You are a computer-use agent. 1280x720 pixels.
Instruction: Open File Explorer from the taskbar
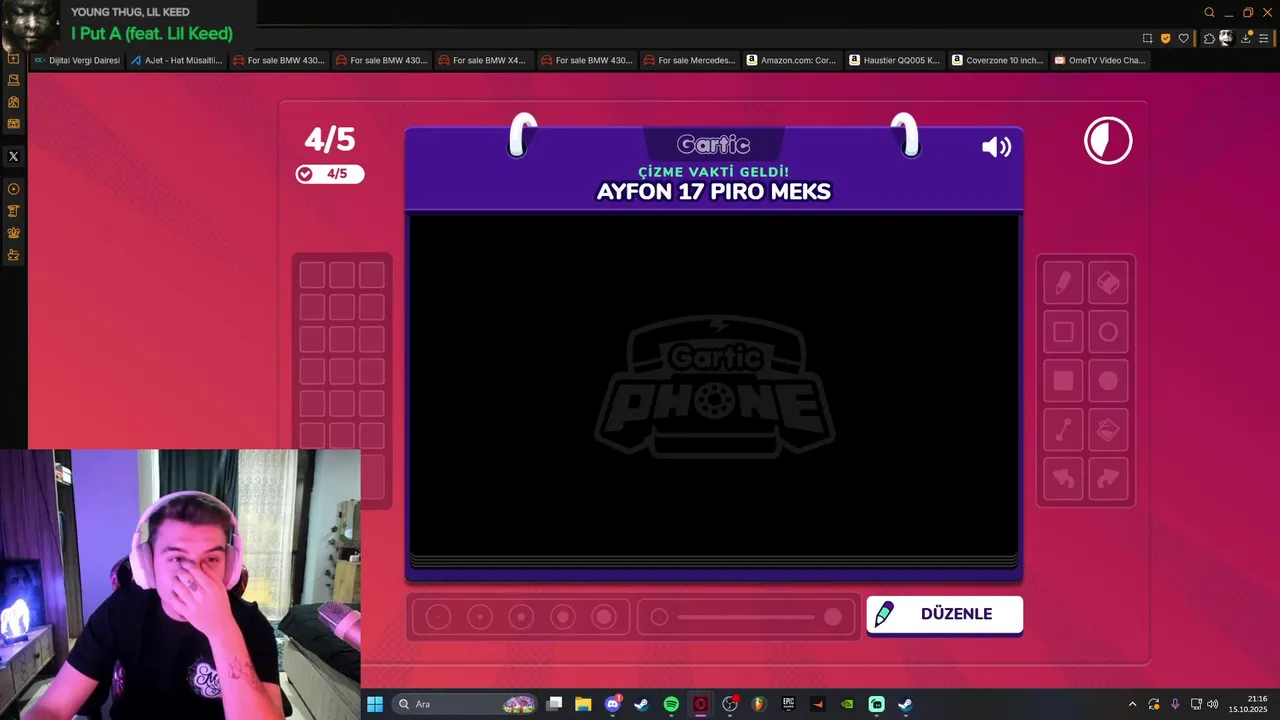[x=583, y=704]
